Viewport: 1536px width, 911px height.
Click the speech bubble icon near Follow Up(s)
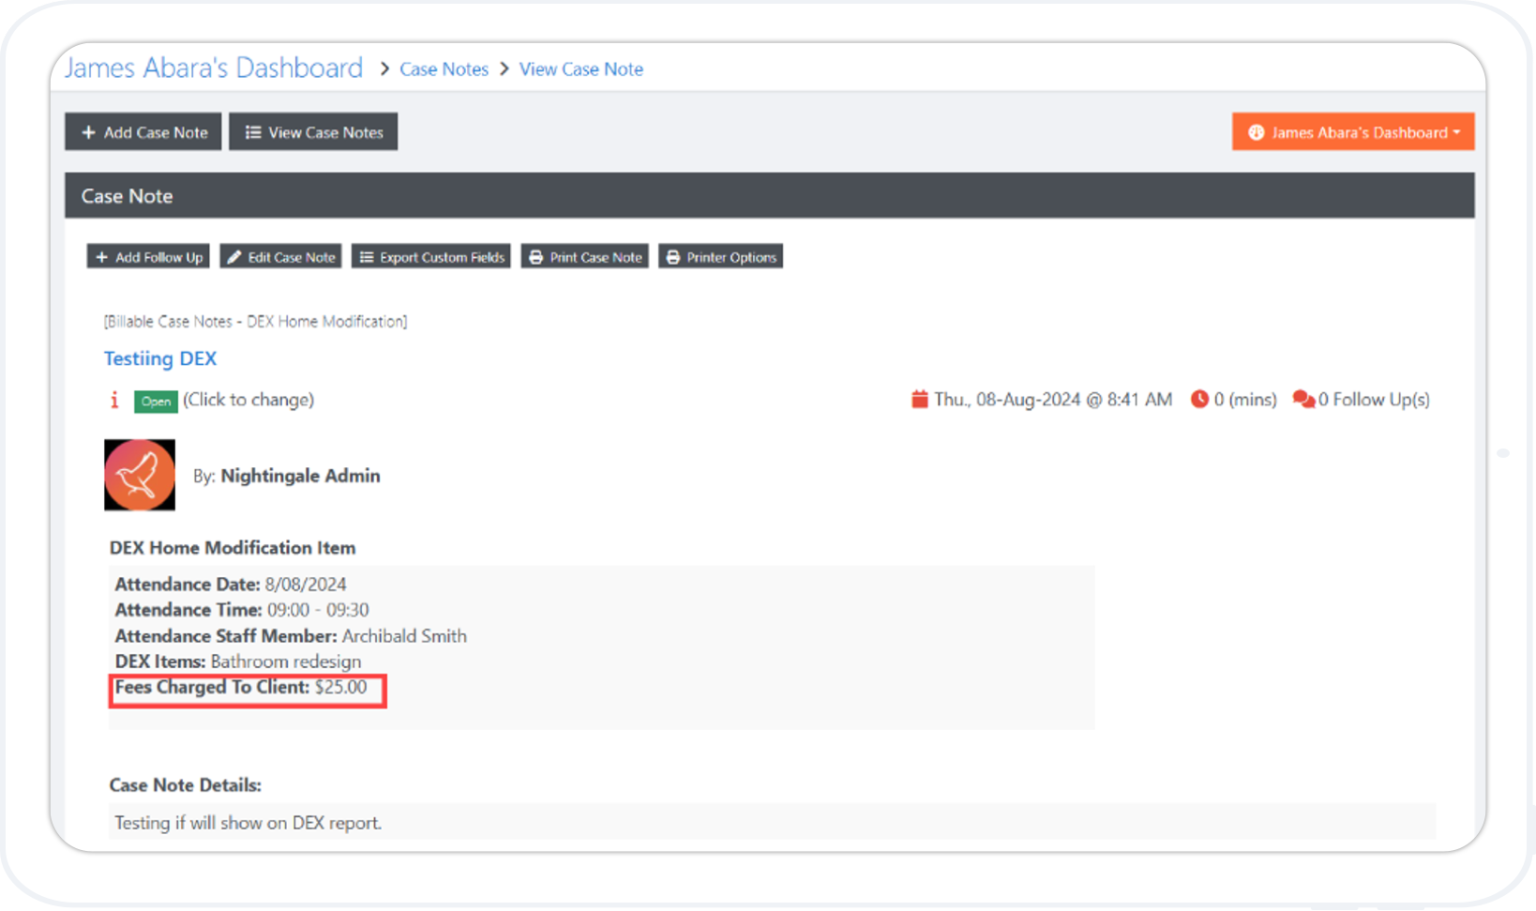1305,398
